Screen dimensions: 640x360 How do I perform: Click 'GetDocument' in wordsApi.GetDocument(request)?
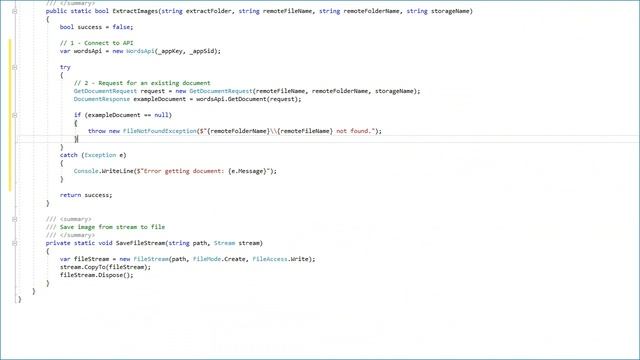tap(247, 99)
